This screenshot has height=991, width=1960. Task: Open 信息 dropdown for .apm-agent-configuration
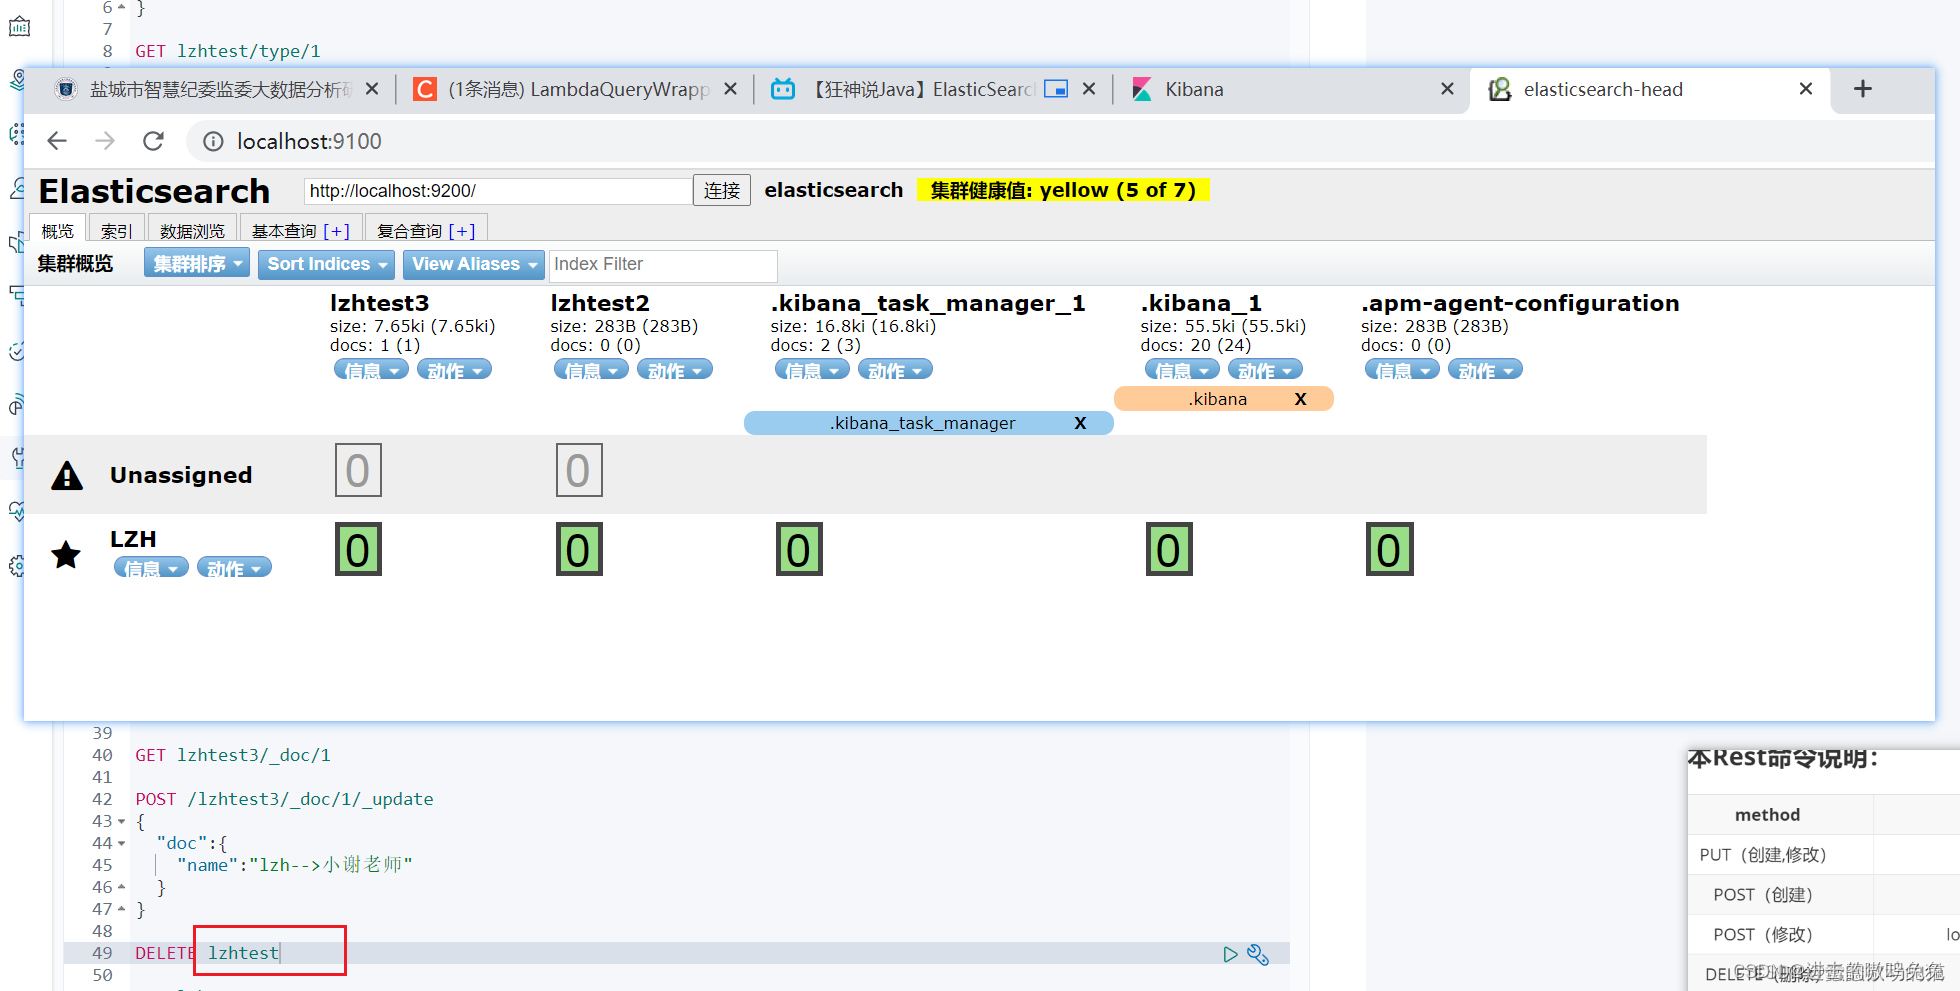[1402, 370]
